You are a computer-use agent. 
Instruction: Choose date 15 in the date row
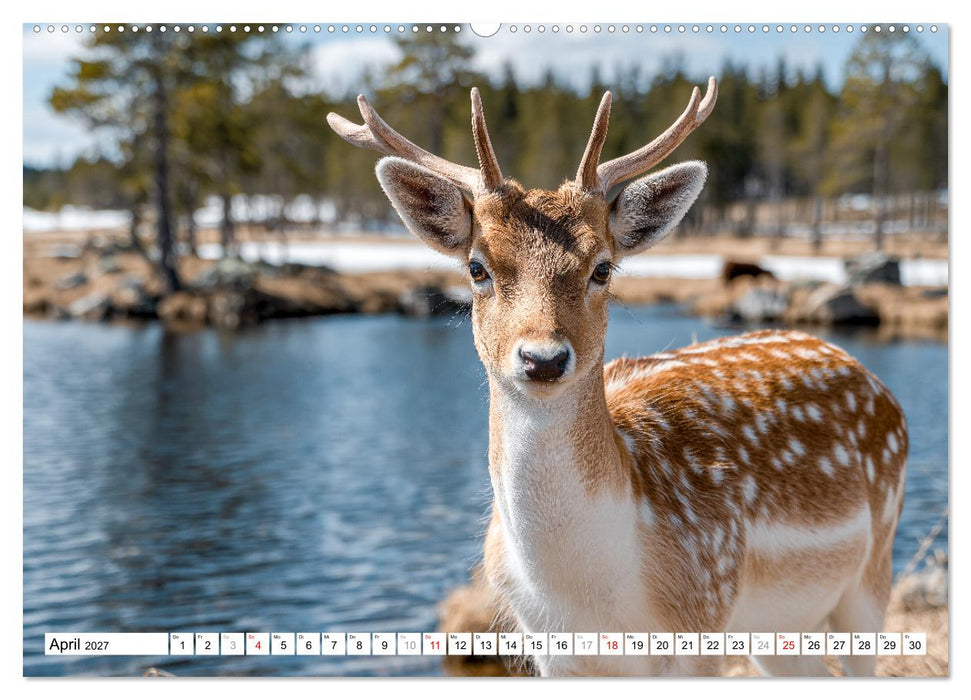536,644
